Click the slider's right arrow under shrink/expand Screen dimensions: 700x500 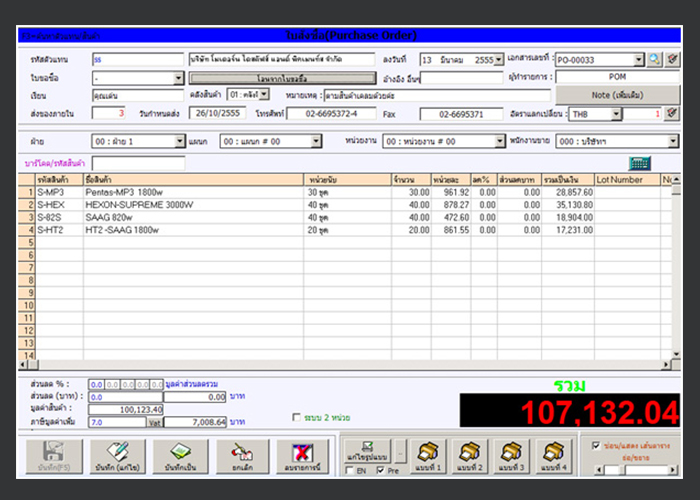673,470
